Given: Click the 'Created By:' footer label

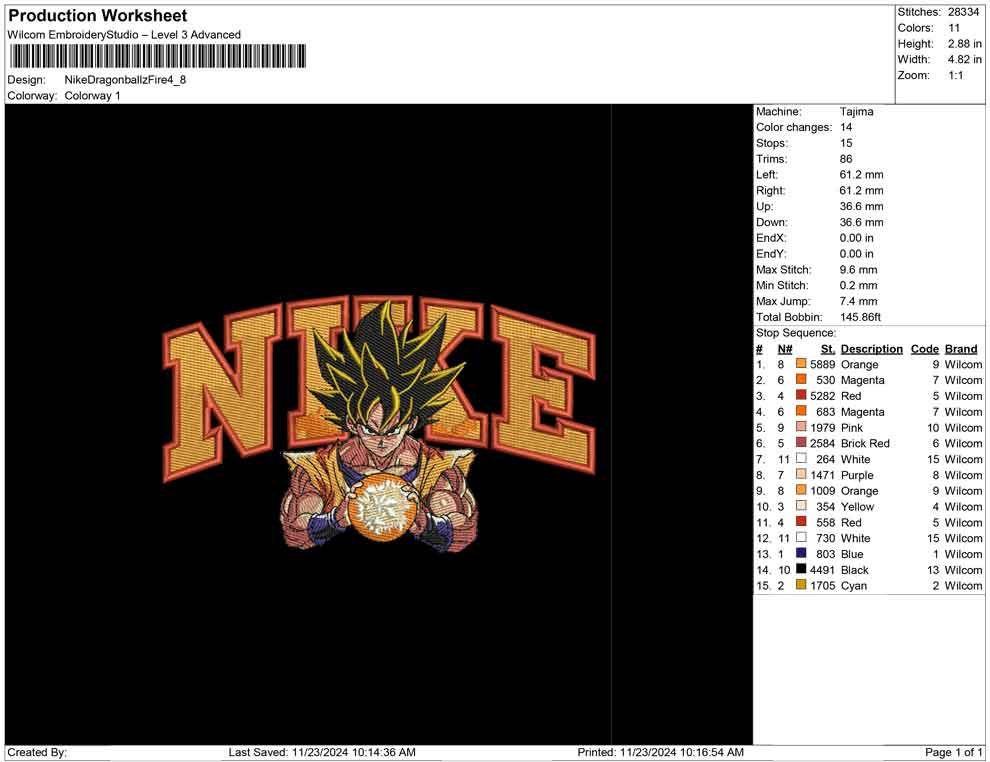Looking at the screenshot, I should click(37, 752).
